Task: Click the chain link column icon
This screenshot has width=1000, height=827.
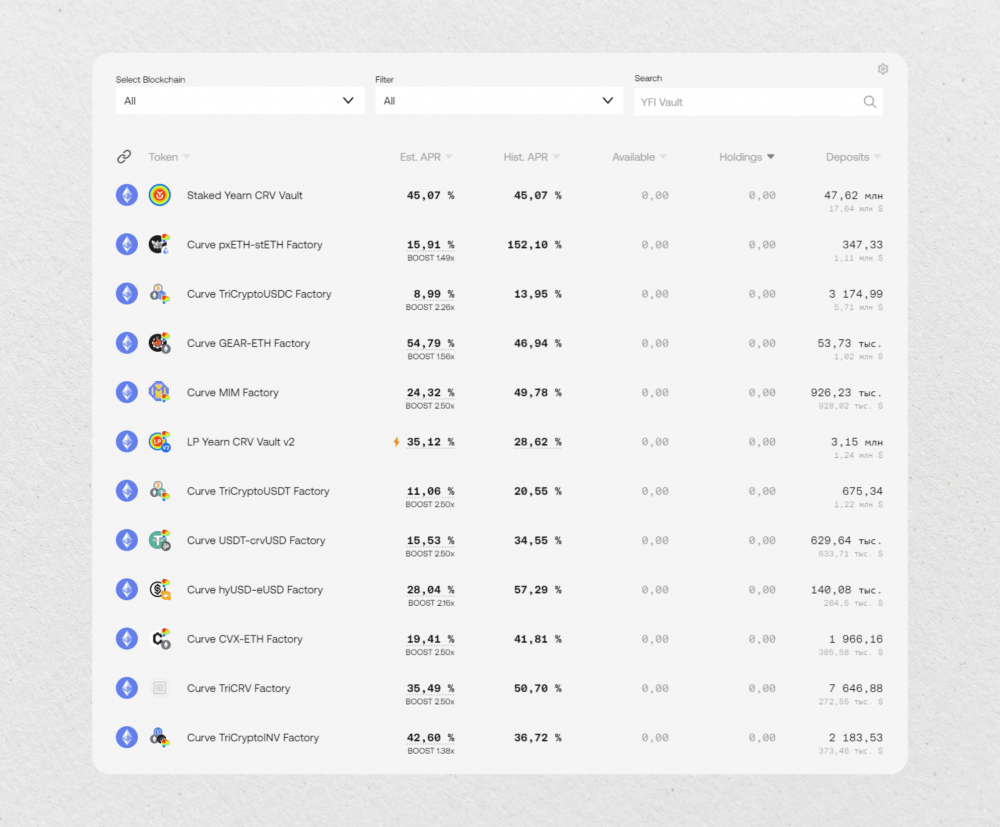Action: point(124,157)
